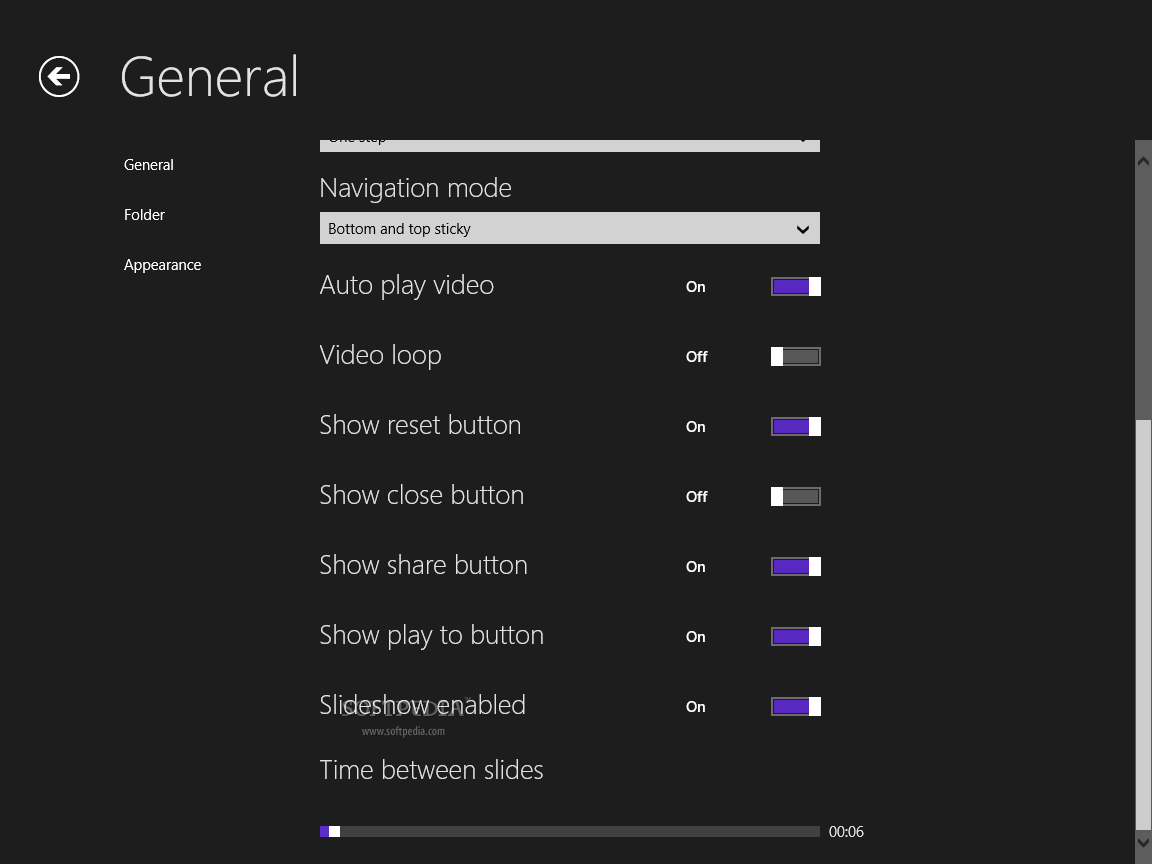Expand the Navigation mode dropdown
The height and width of the screenshot is (864, 1152).
pos(569,228)
